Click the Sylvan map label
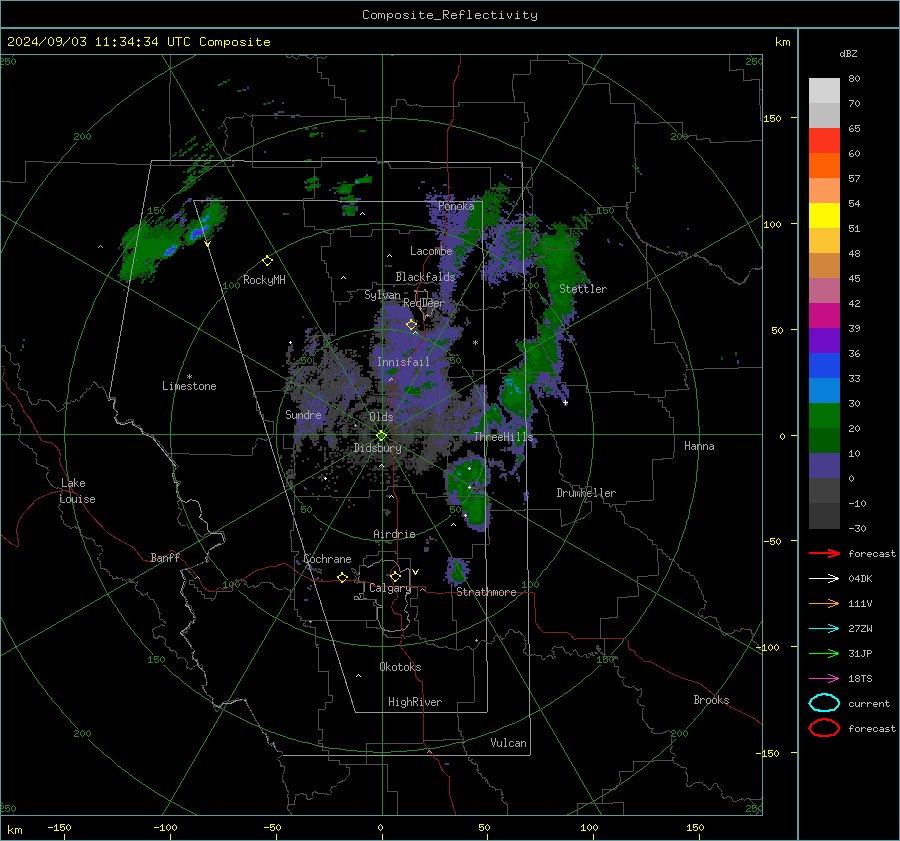 coord(382,295)
